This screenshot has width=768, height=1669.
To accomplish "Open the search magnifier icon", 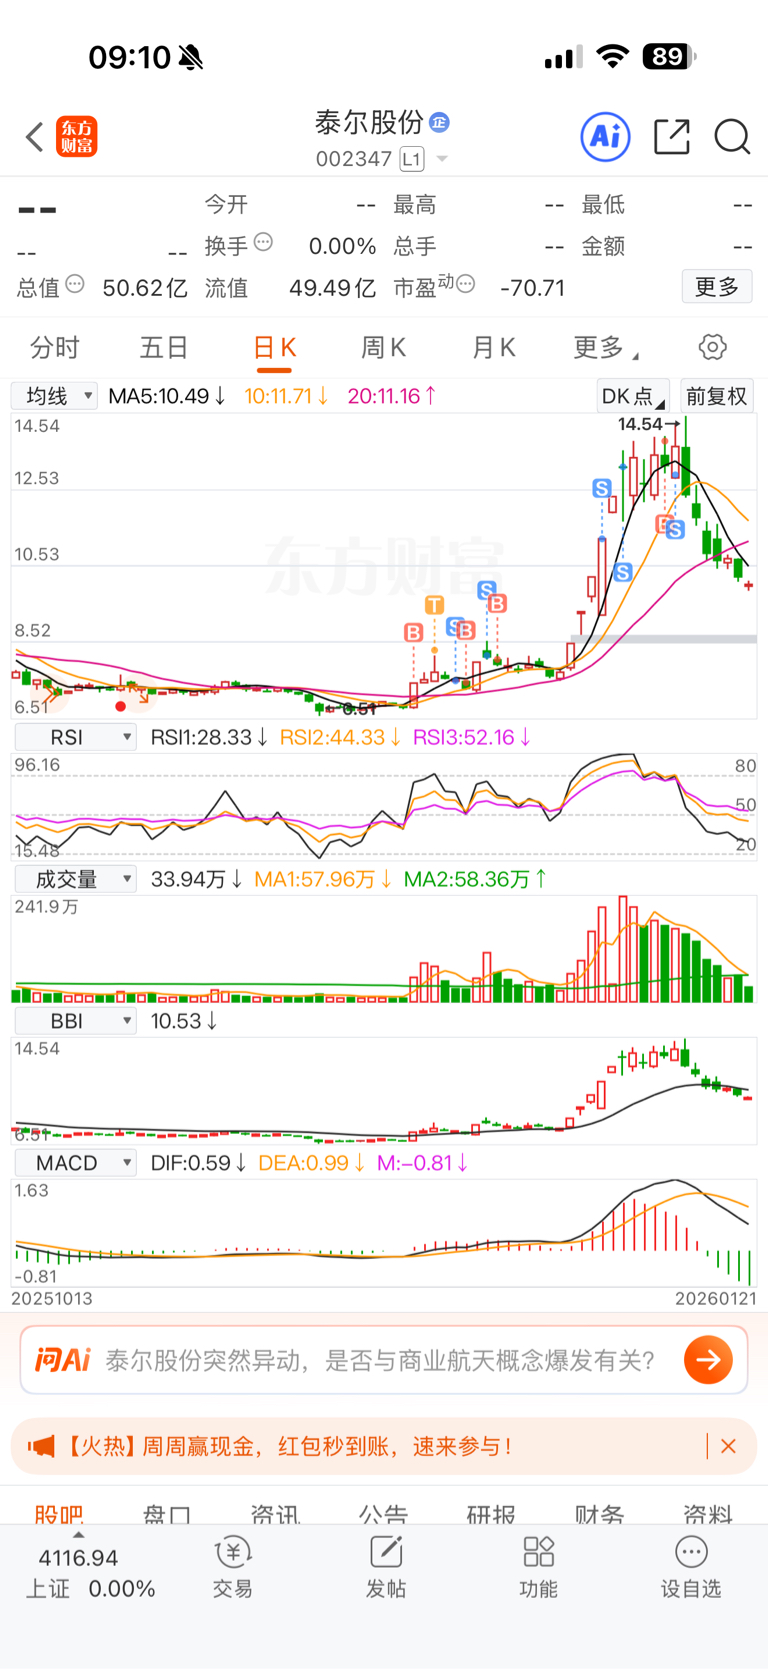I will tap(732, 137).
